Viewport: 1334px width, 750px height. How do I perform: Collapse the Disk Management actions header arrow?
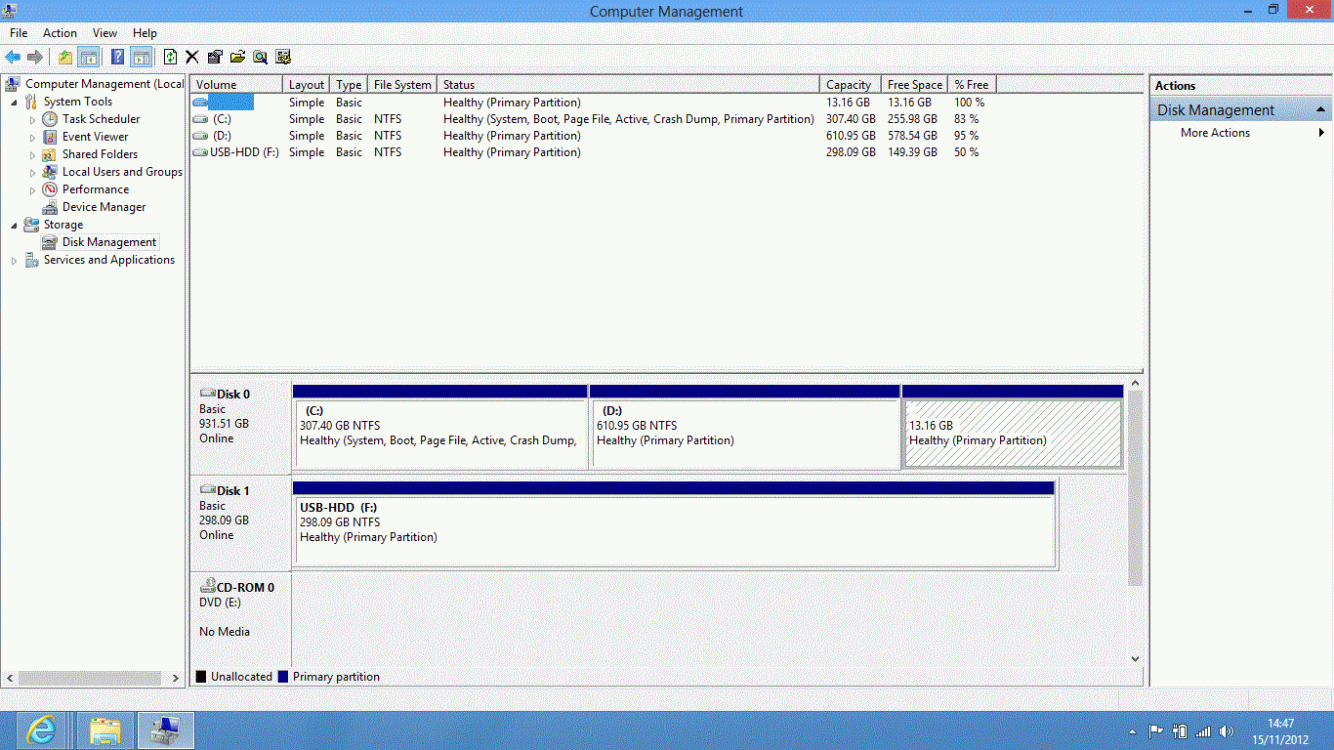point(1321,110)
